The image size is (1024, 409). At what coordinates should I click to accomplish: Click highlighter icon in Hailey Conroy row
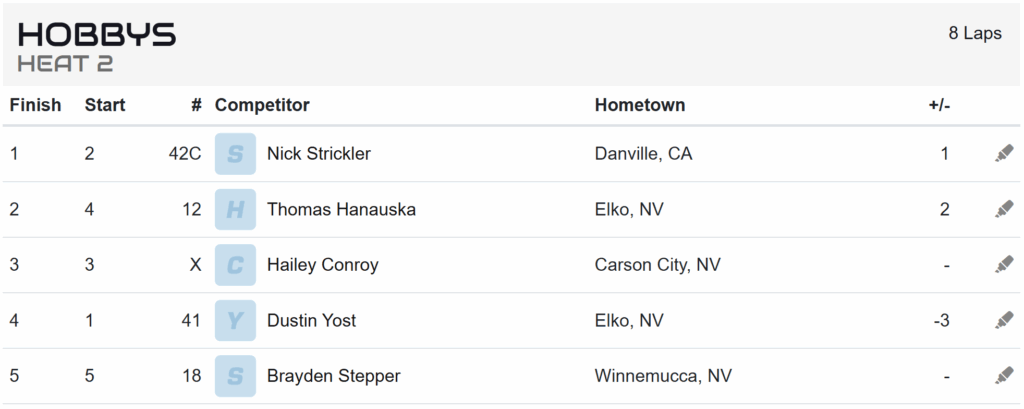[x=1004, y=265]
